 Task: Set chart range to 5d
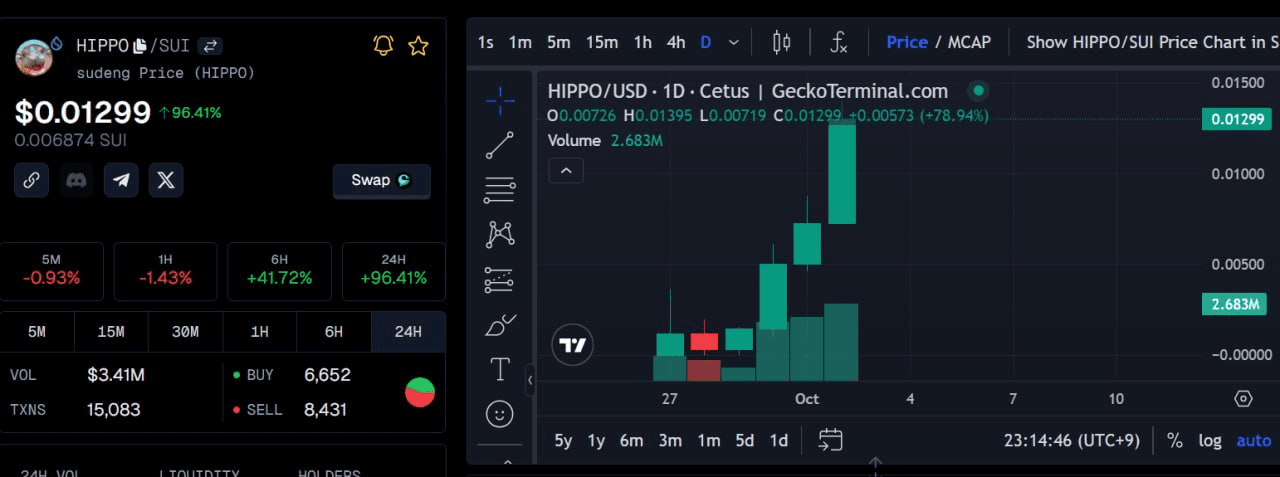pos(745,440)
